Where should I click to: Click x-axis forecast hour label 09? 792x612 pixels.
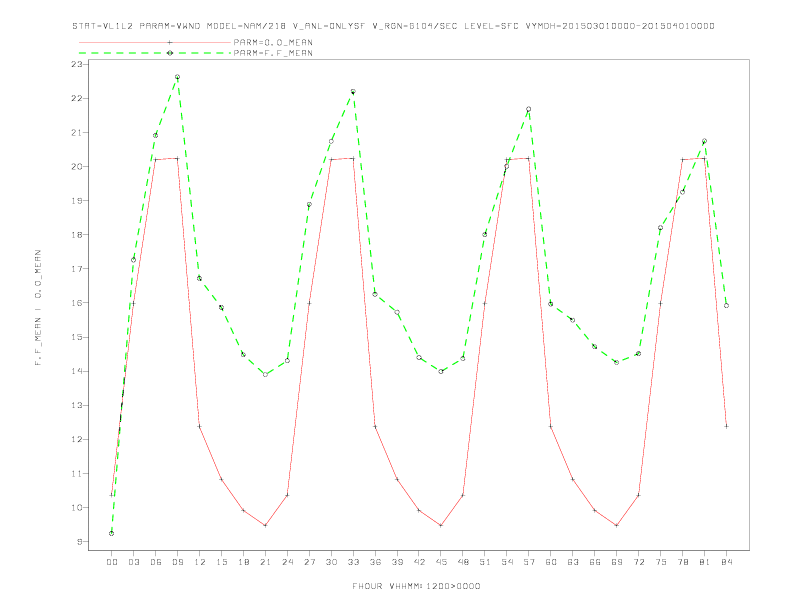tap(177, 562)
